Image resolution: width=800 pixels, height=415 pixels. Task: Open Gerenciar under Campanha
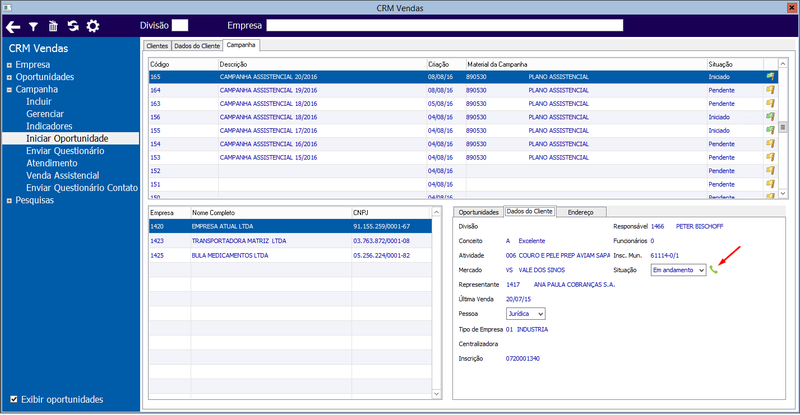click(45, 114)
